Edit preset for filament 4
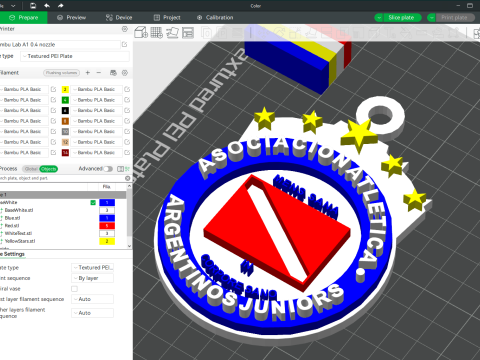Viewport: 480px width, 360px height. 127,100
